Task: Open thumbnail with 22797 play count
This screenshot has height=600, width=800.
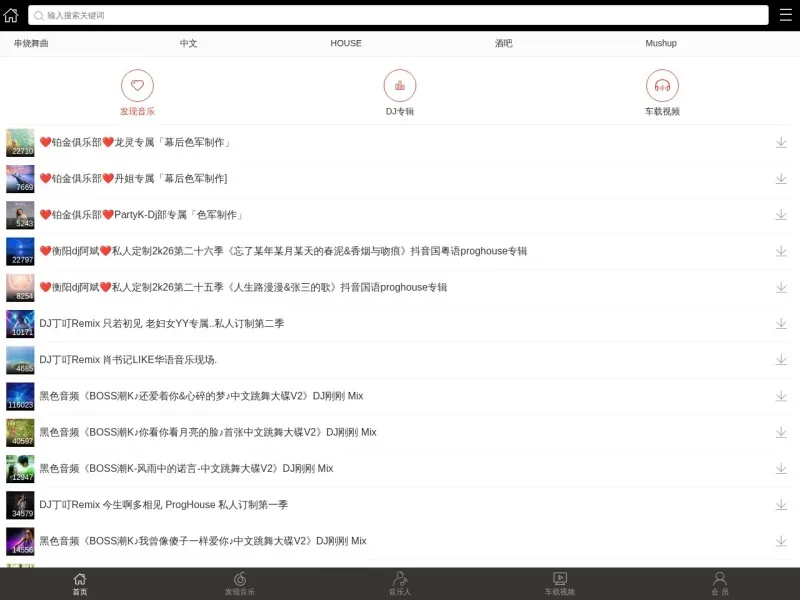Action: pyautogui.click(x=20, y=251)
